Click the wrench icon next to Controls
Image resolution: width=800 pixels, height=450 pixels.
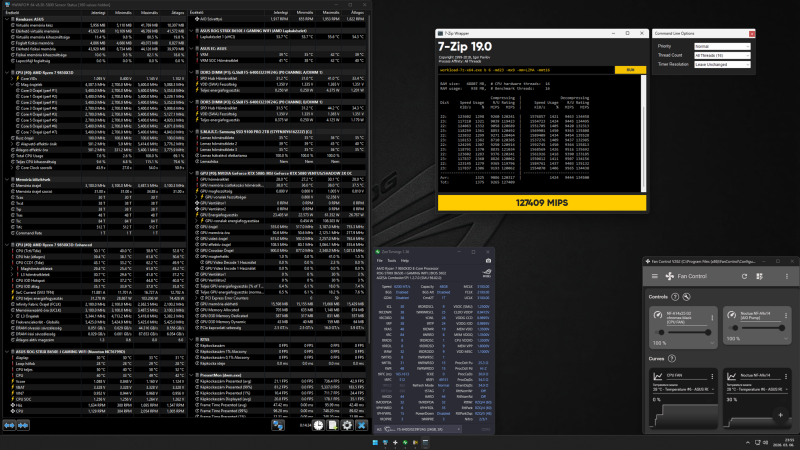coord(686,296)
